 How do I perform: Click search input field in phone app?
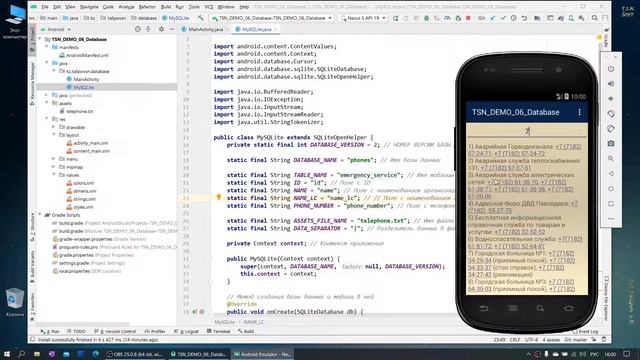click(527, 131)
